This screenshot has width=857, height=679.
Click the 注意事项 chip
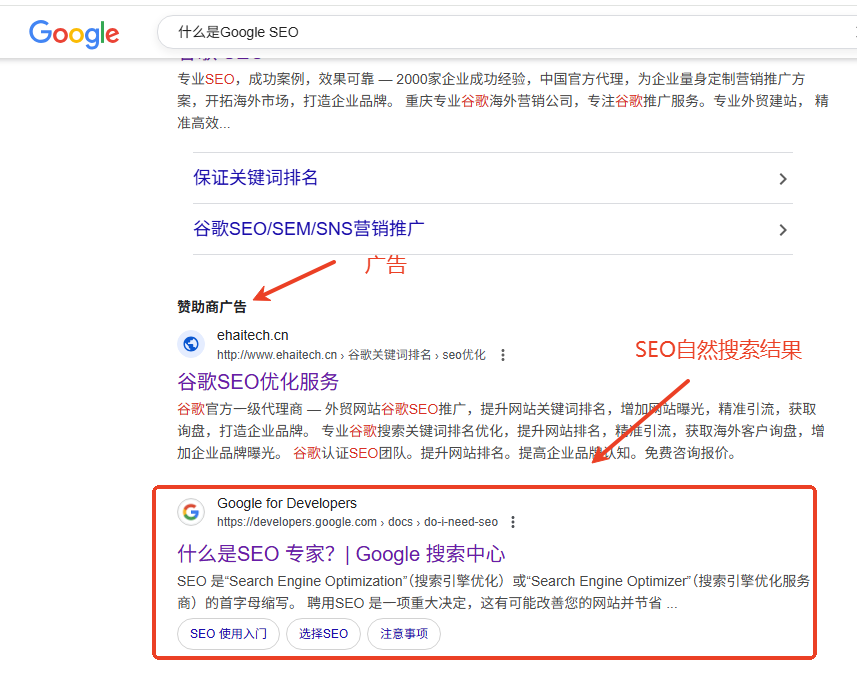[x=404, y=634]
